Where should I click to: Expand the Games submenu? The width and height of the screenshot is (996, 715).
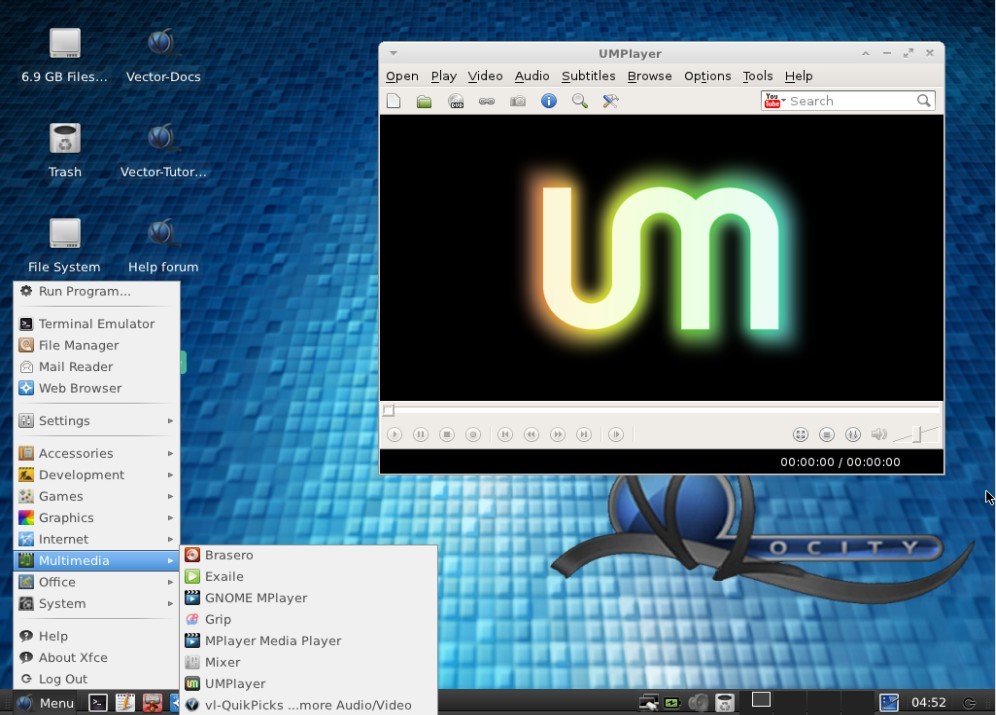point(97,497)
